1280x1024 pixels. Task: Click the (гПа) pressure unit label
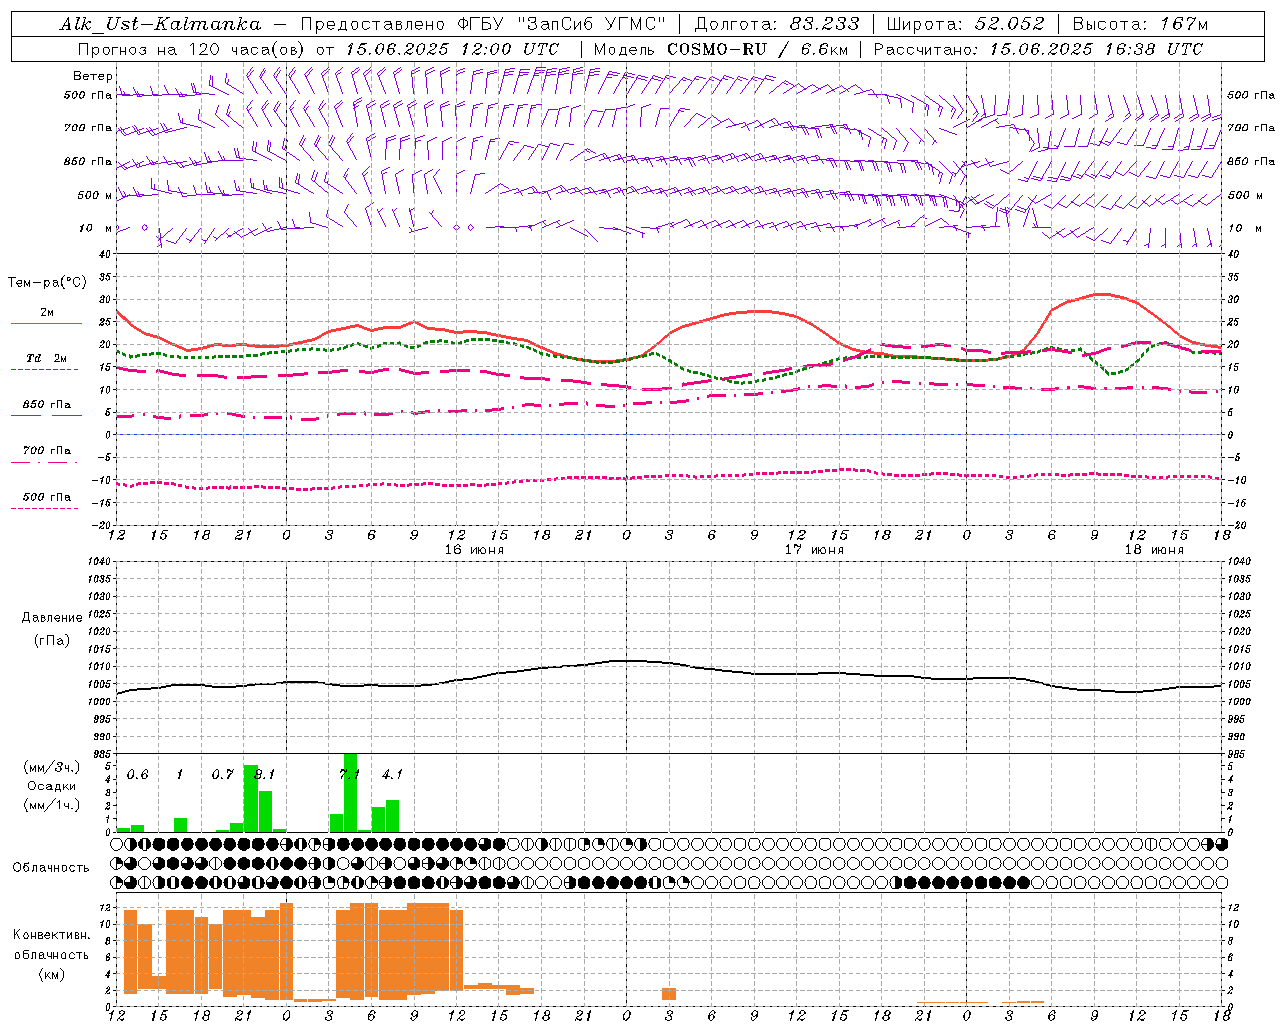52,641
